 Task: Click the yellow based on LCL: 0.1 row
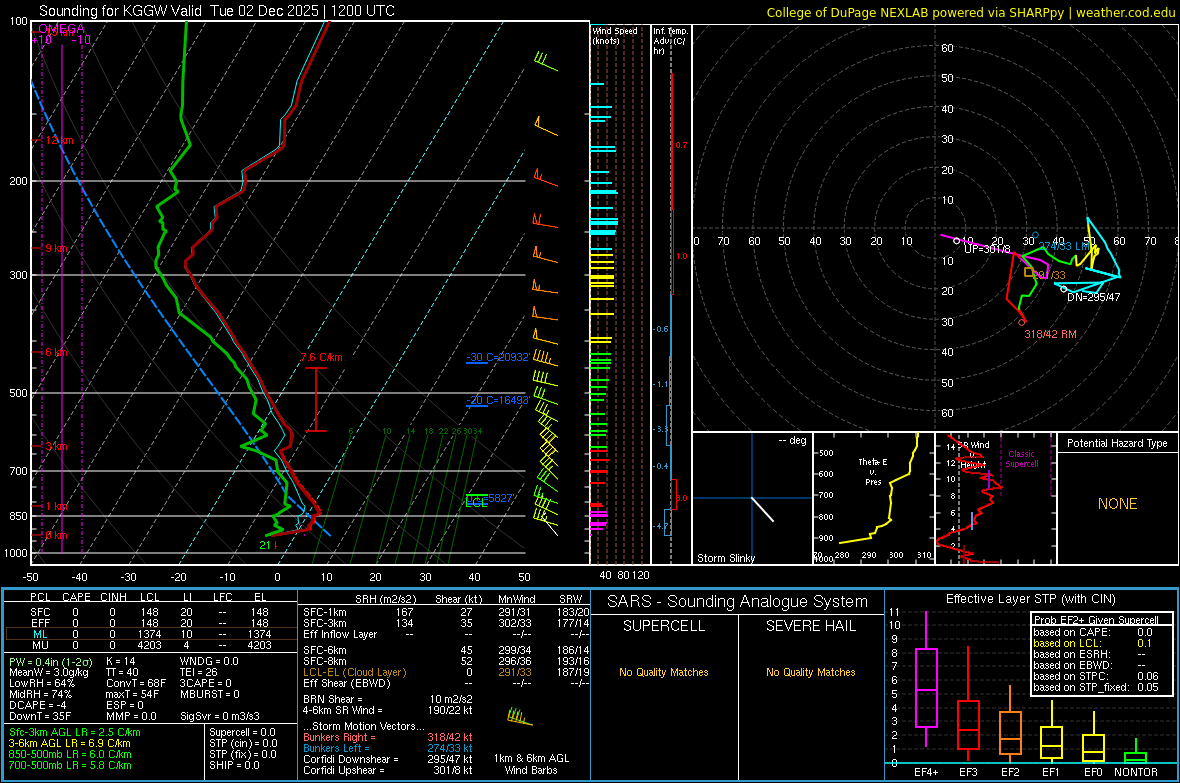click(x=1093, y=643)
